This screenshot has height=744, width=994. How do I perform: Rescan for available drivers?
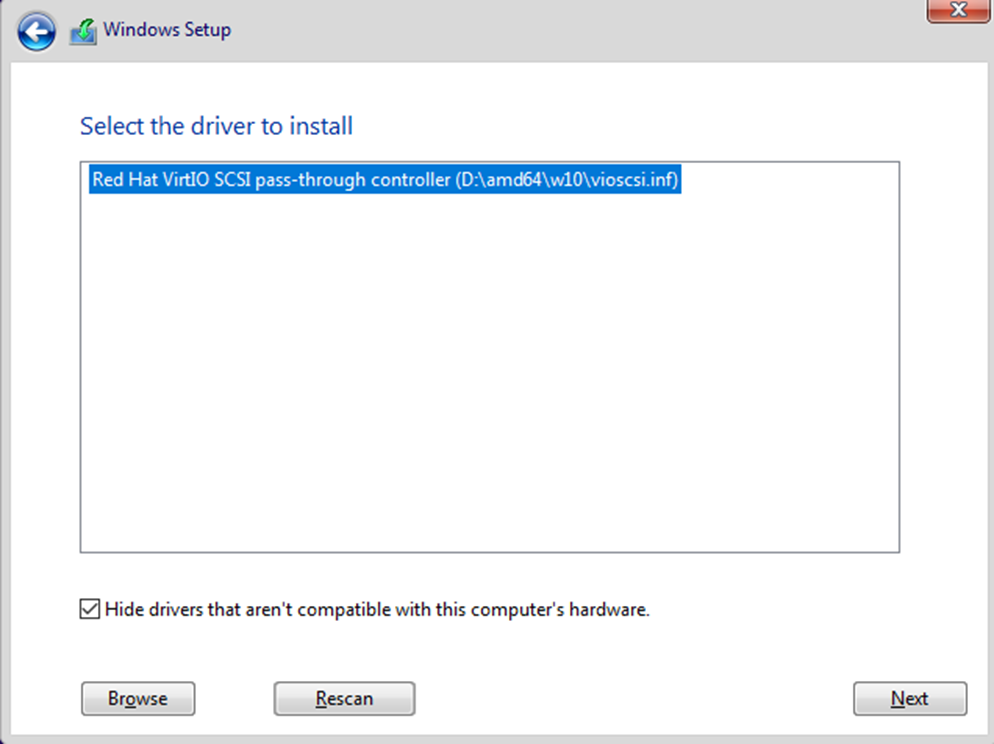point(344,699)
